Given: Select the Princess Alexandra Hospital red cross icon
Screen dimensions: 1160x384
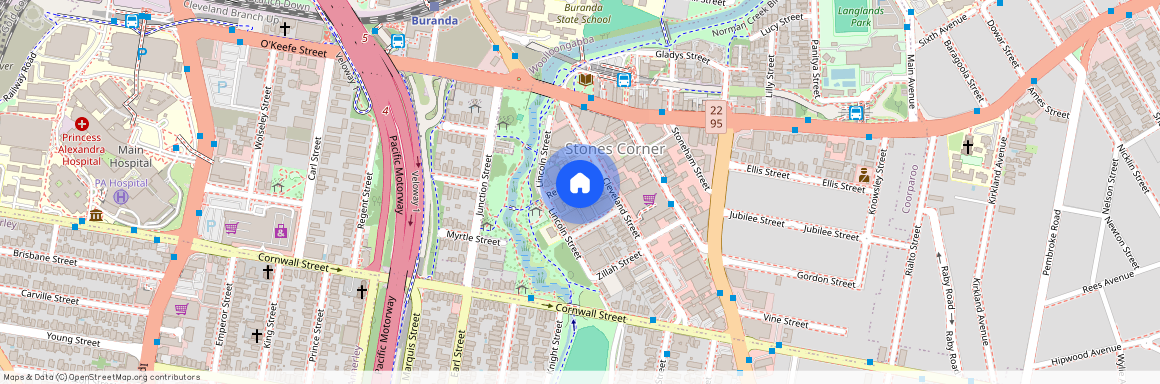Looking at the screenshot, I should coord(81,125).
